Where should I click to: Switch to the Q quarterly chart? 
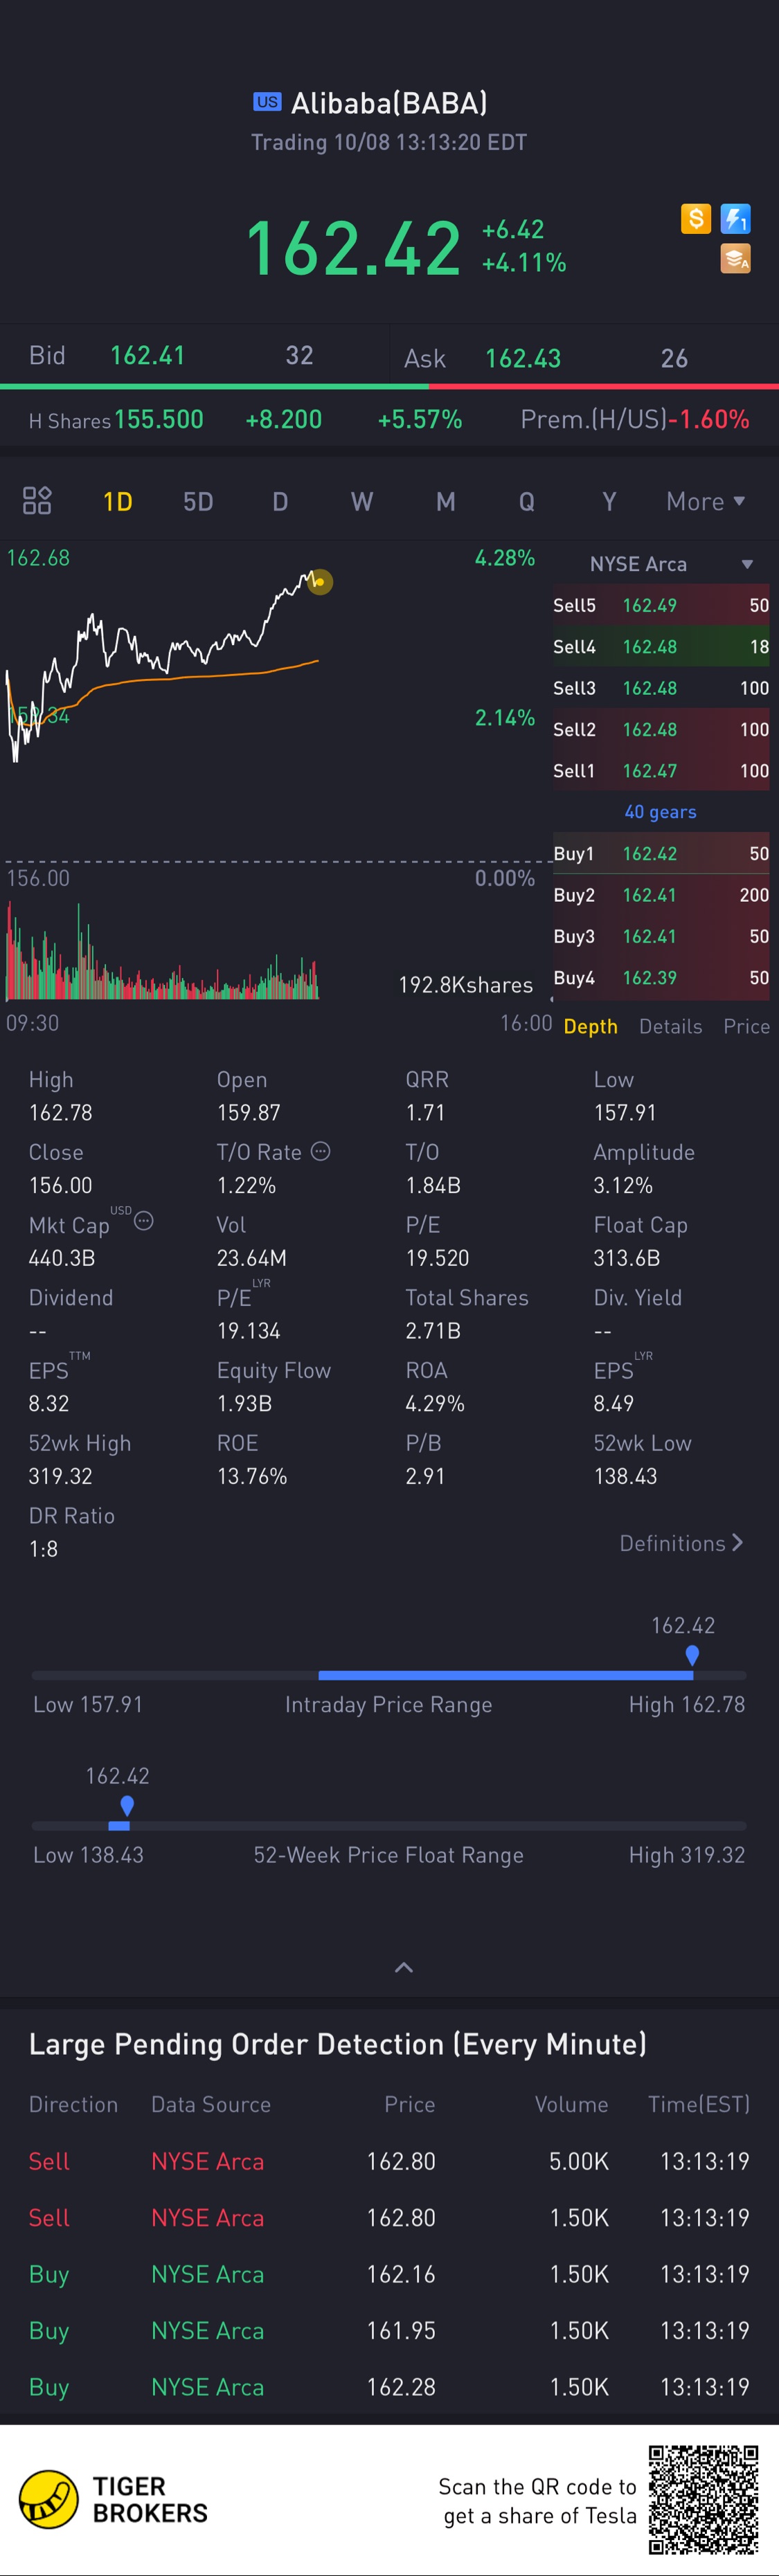[526, 501]
